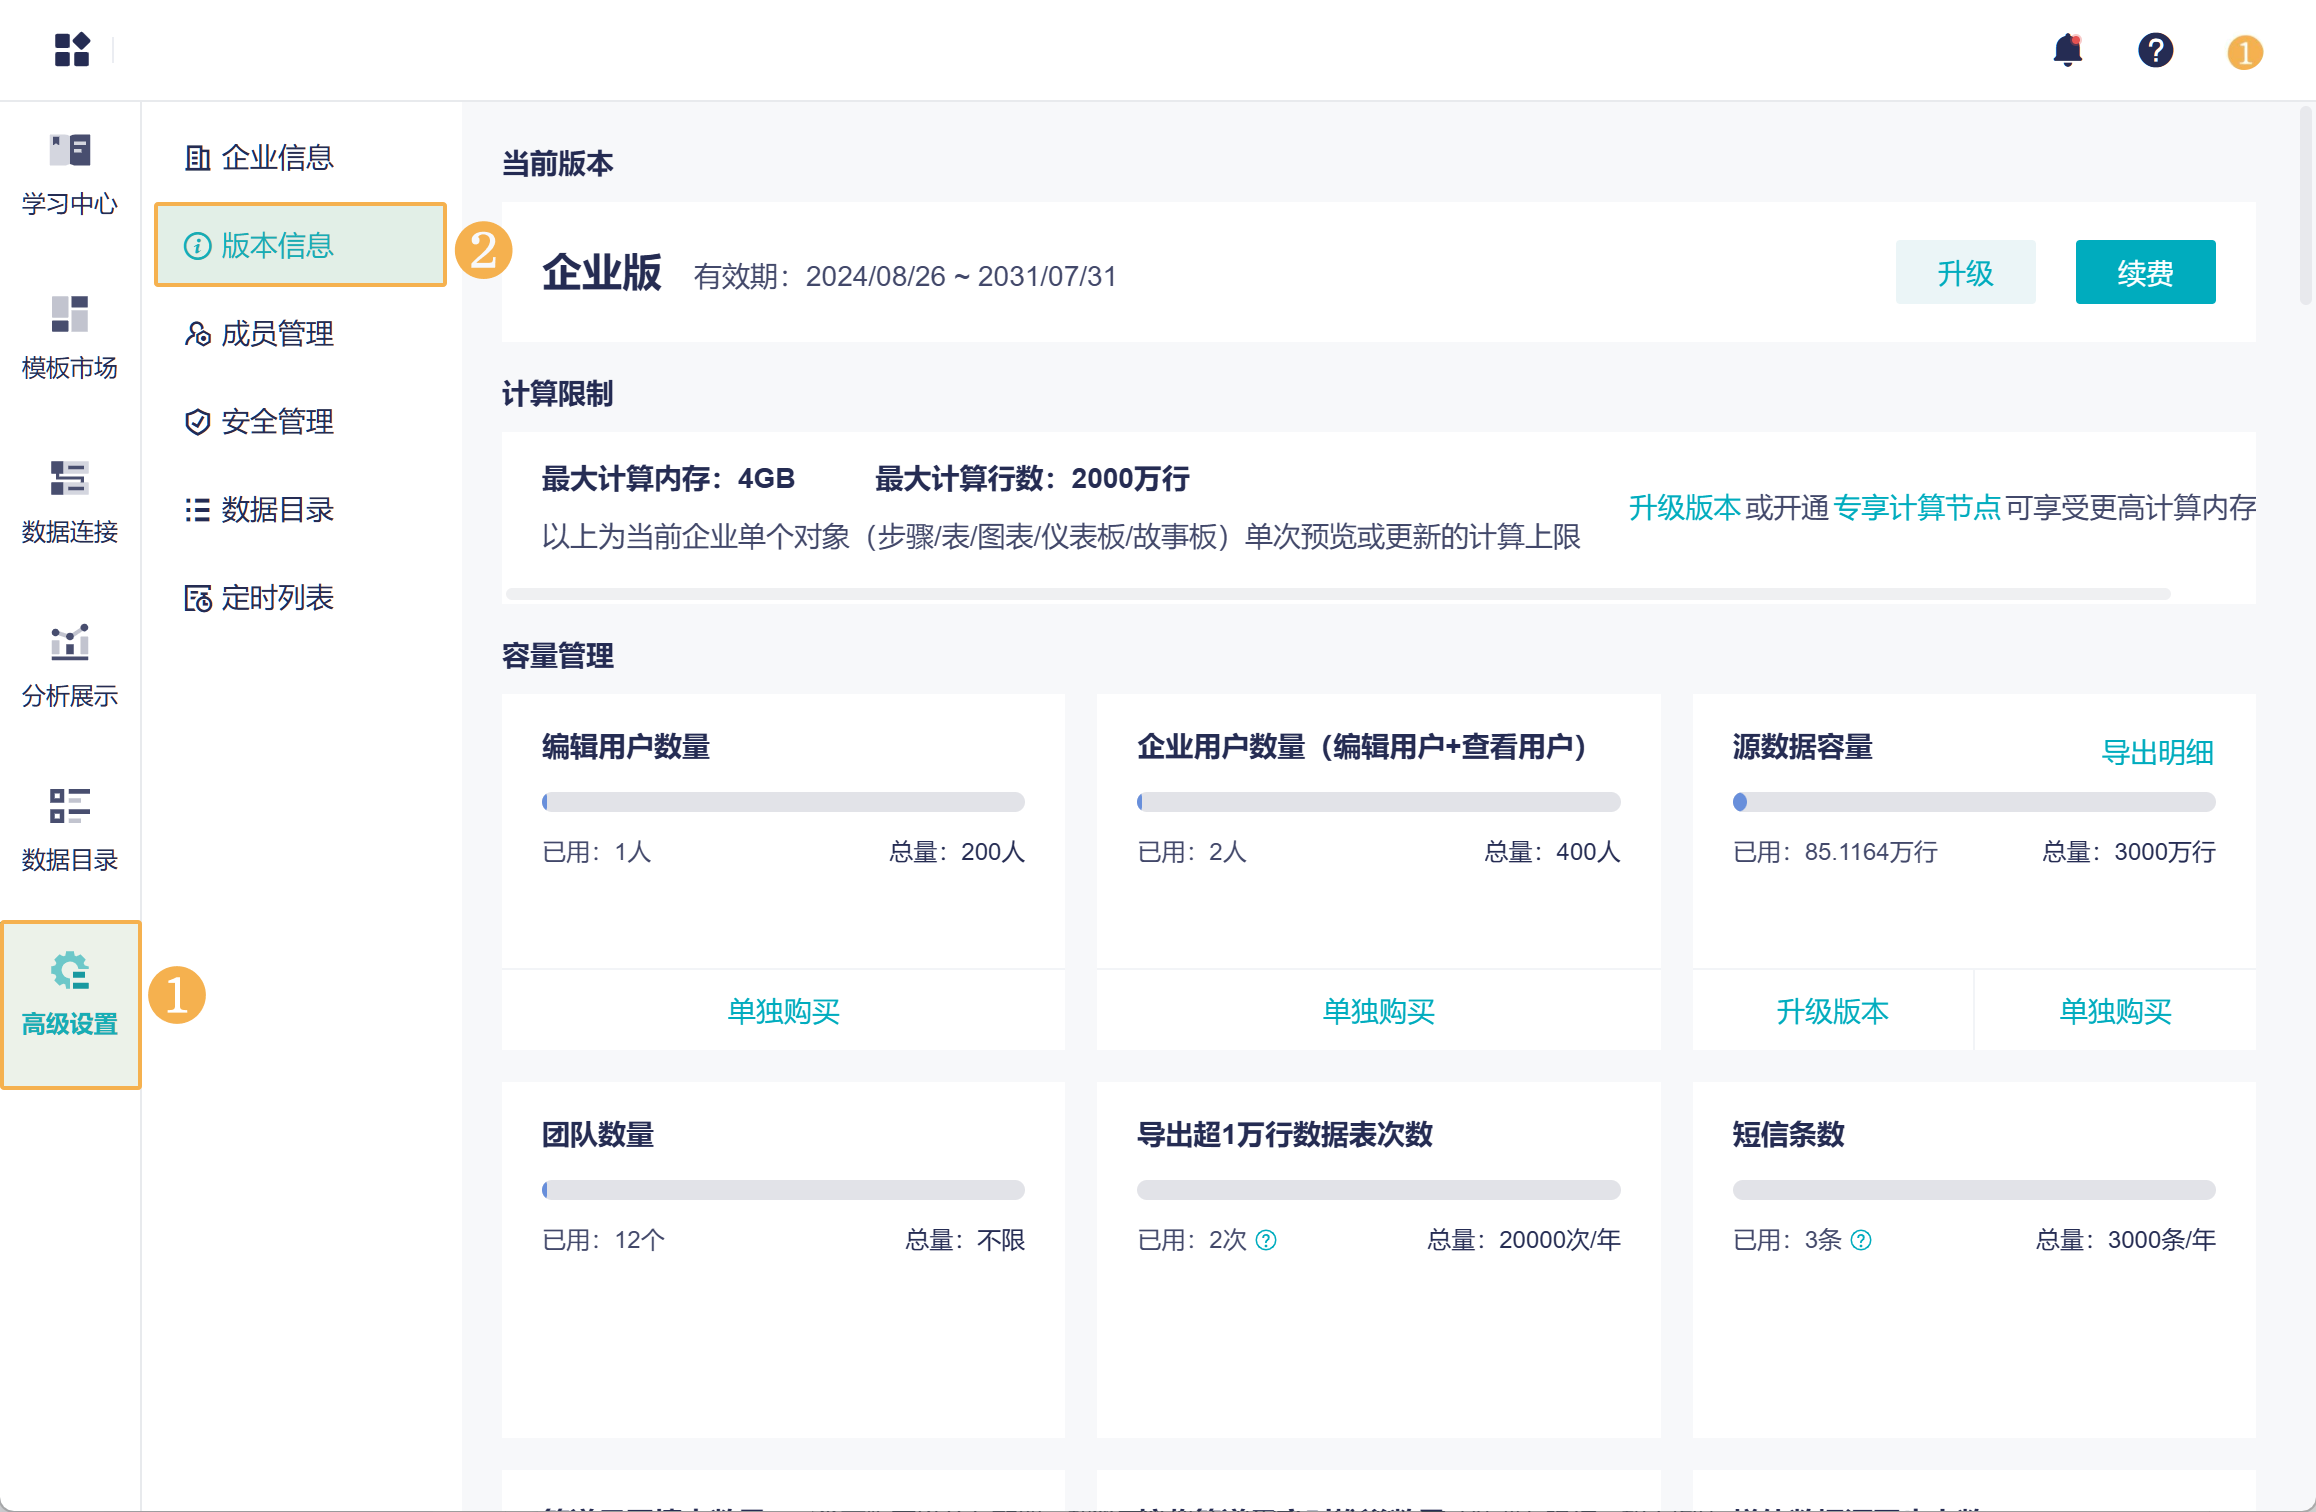Click info icon beside 导出超1万行 usage
This screenshot has width=2316, height=1512.
coord(1266,1240)
